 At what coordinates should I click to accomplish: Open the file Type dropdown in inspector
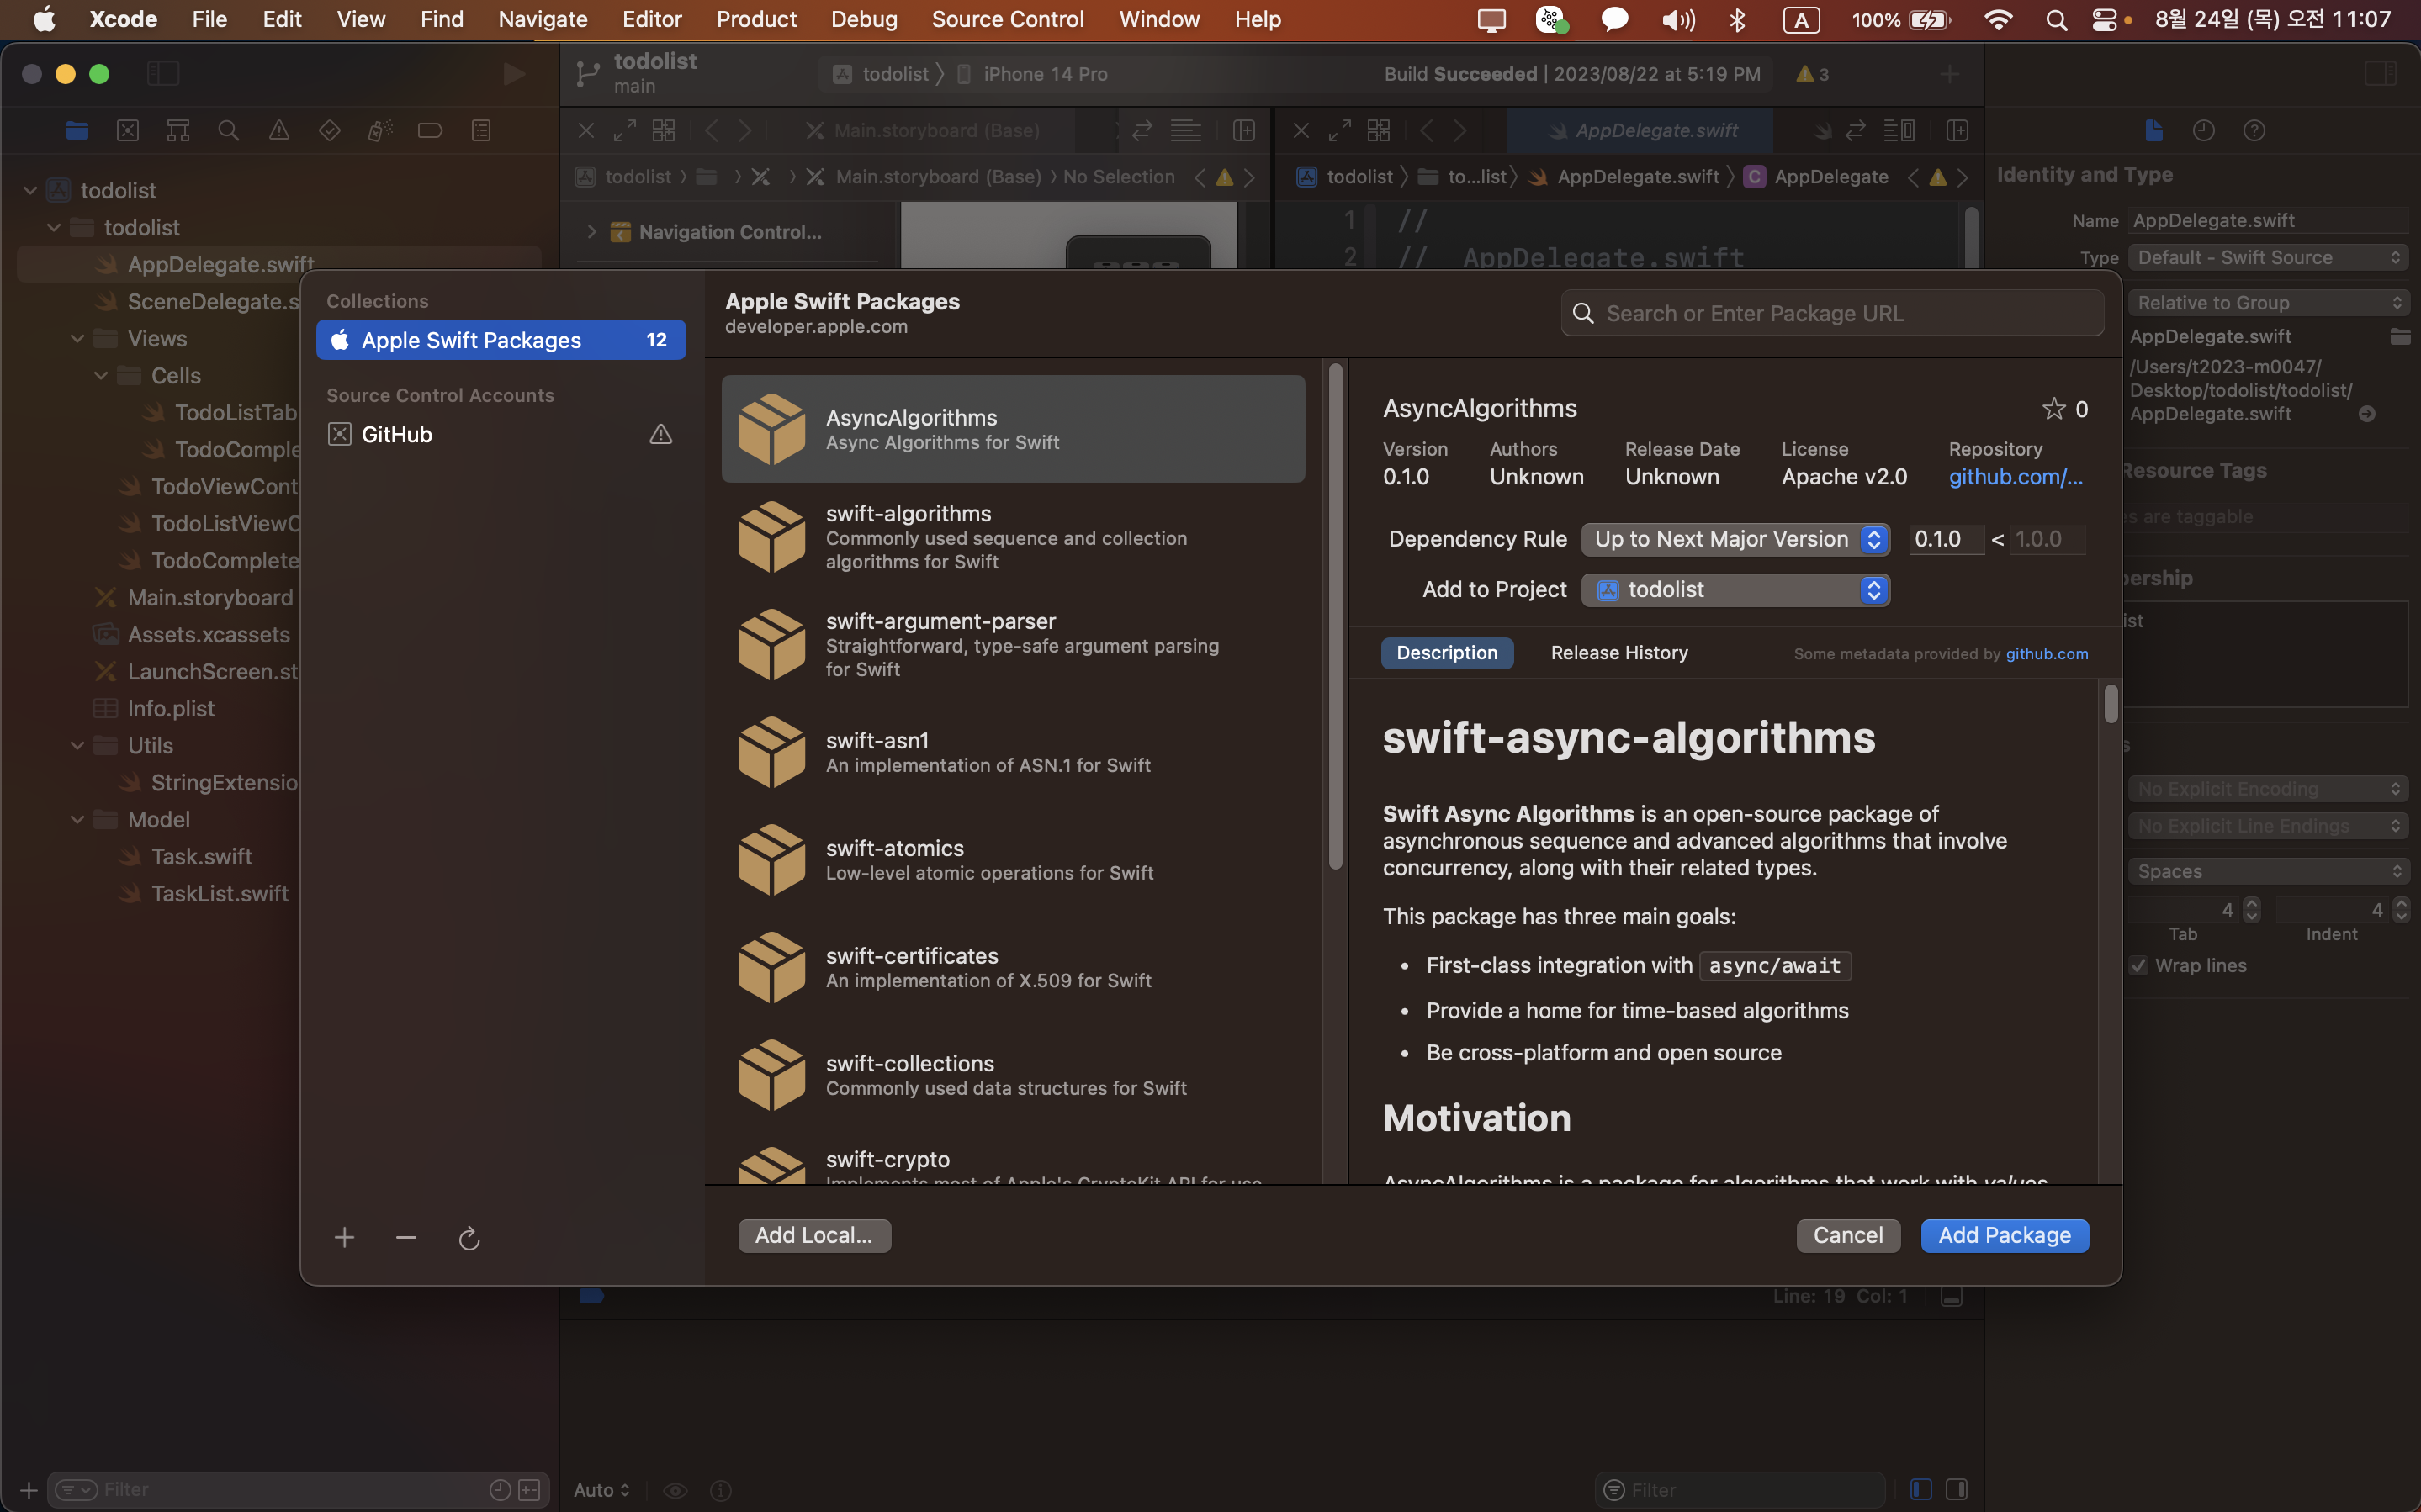(2268, 257)
